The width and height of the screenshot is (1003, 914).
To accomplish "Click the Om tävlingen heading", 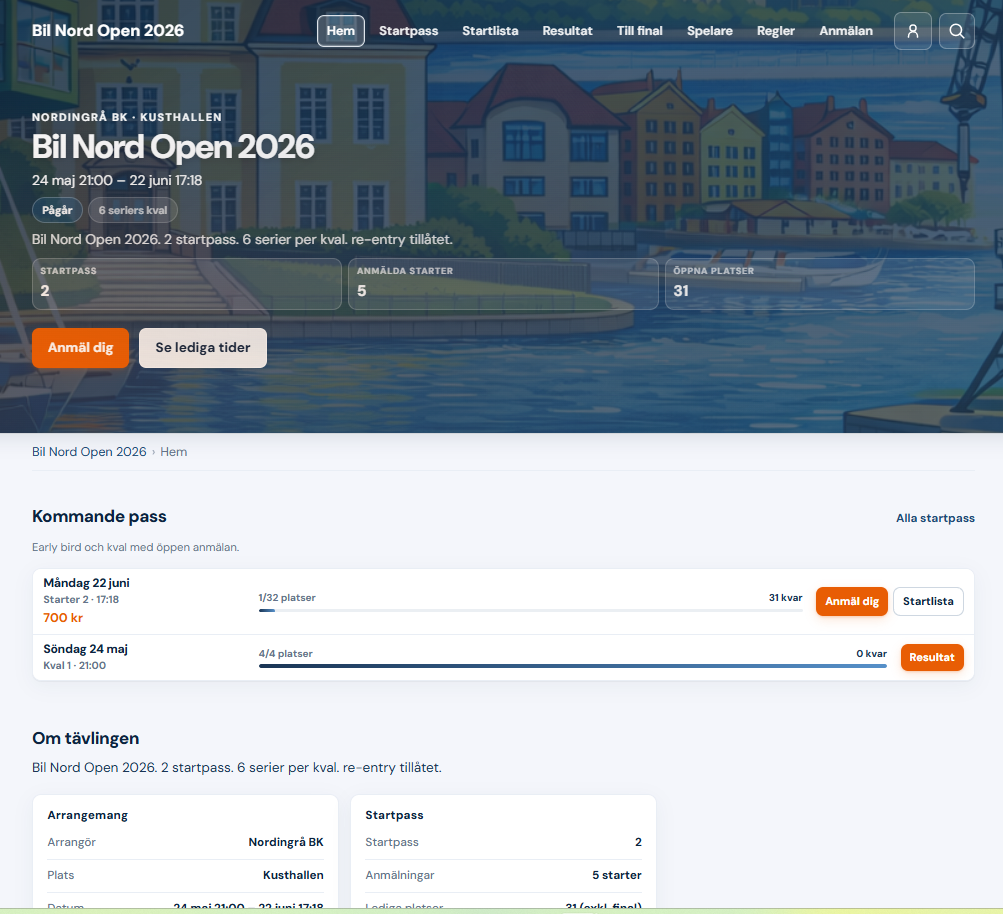I will (86, 738).
